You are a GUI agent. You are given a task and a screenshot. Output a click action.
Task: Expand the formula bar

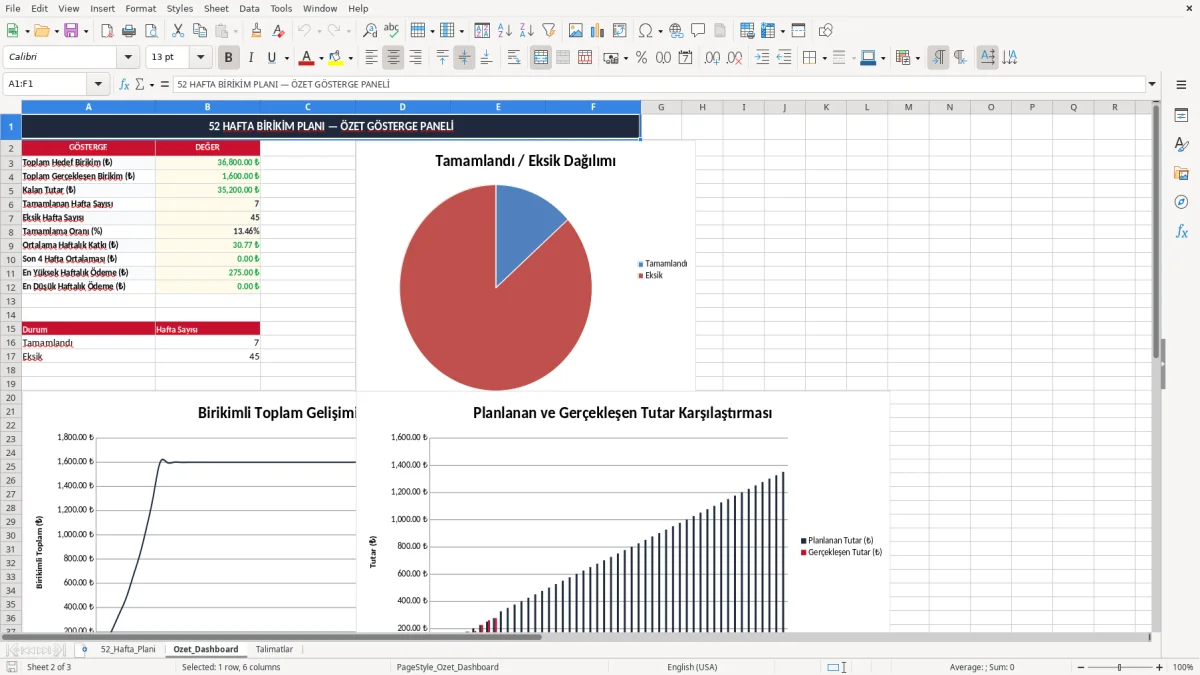point(1152,85)
